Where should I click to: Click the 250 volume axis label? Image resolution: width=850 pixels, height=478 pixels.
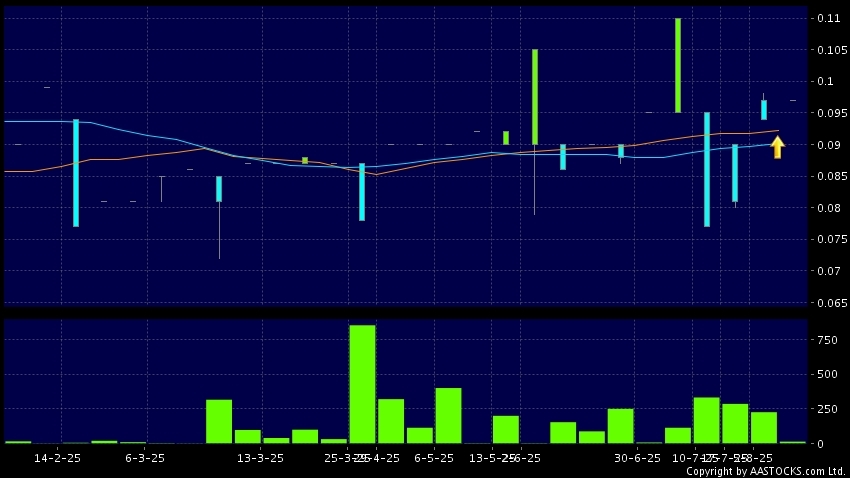click(827, 409)
